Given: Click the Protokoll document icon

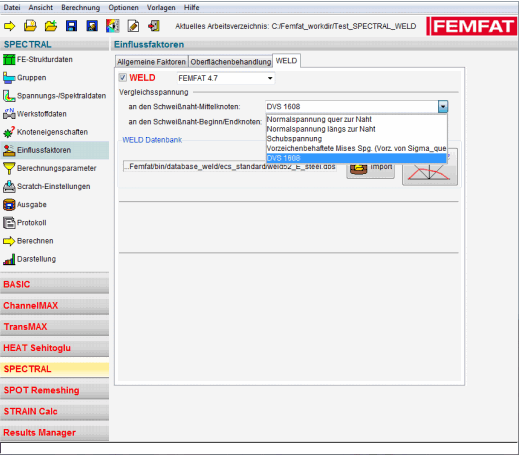Looking at the screenshot, I should click(9, 223).
